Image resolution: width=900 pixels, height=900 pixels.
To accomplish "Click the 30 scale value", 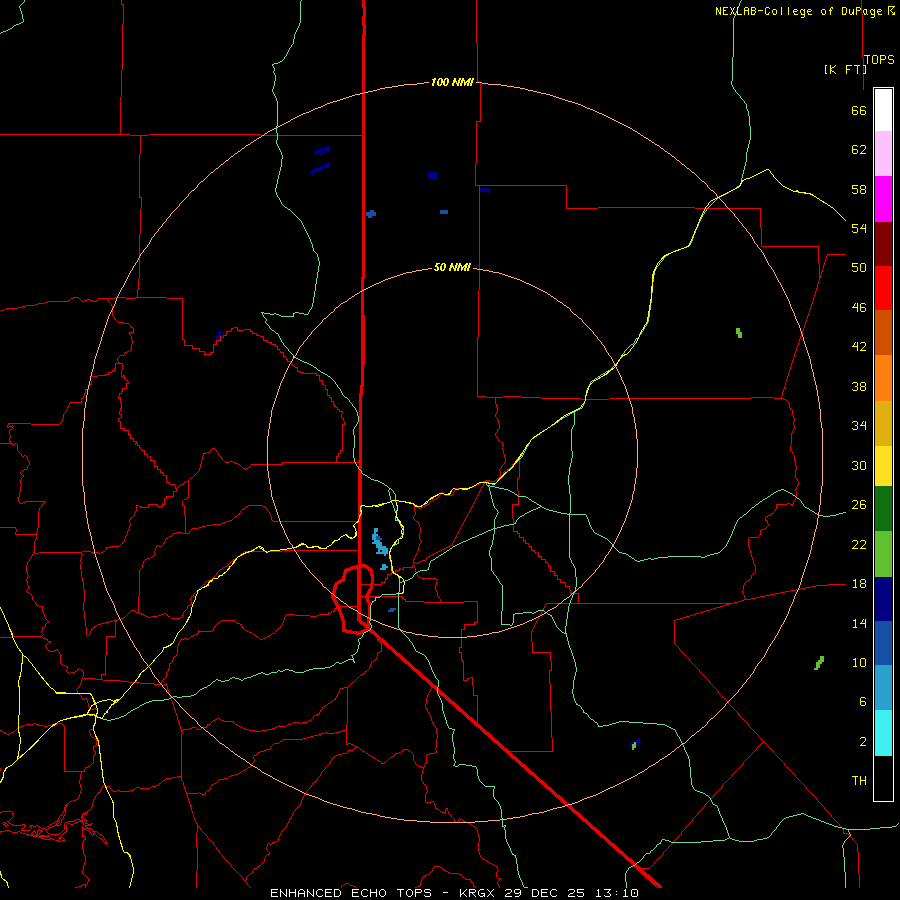I will (859, 465).
